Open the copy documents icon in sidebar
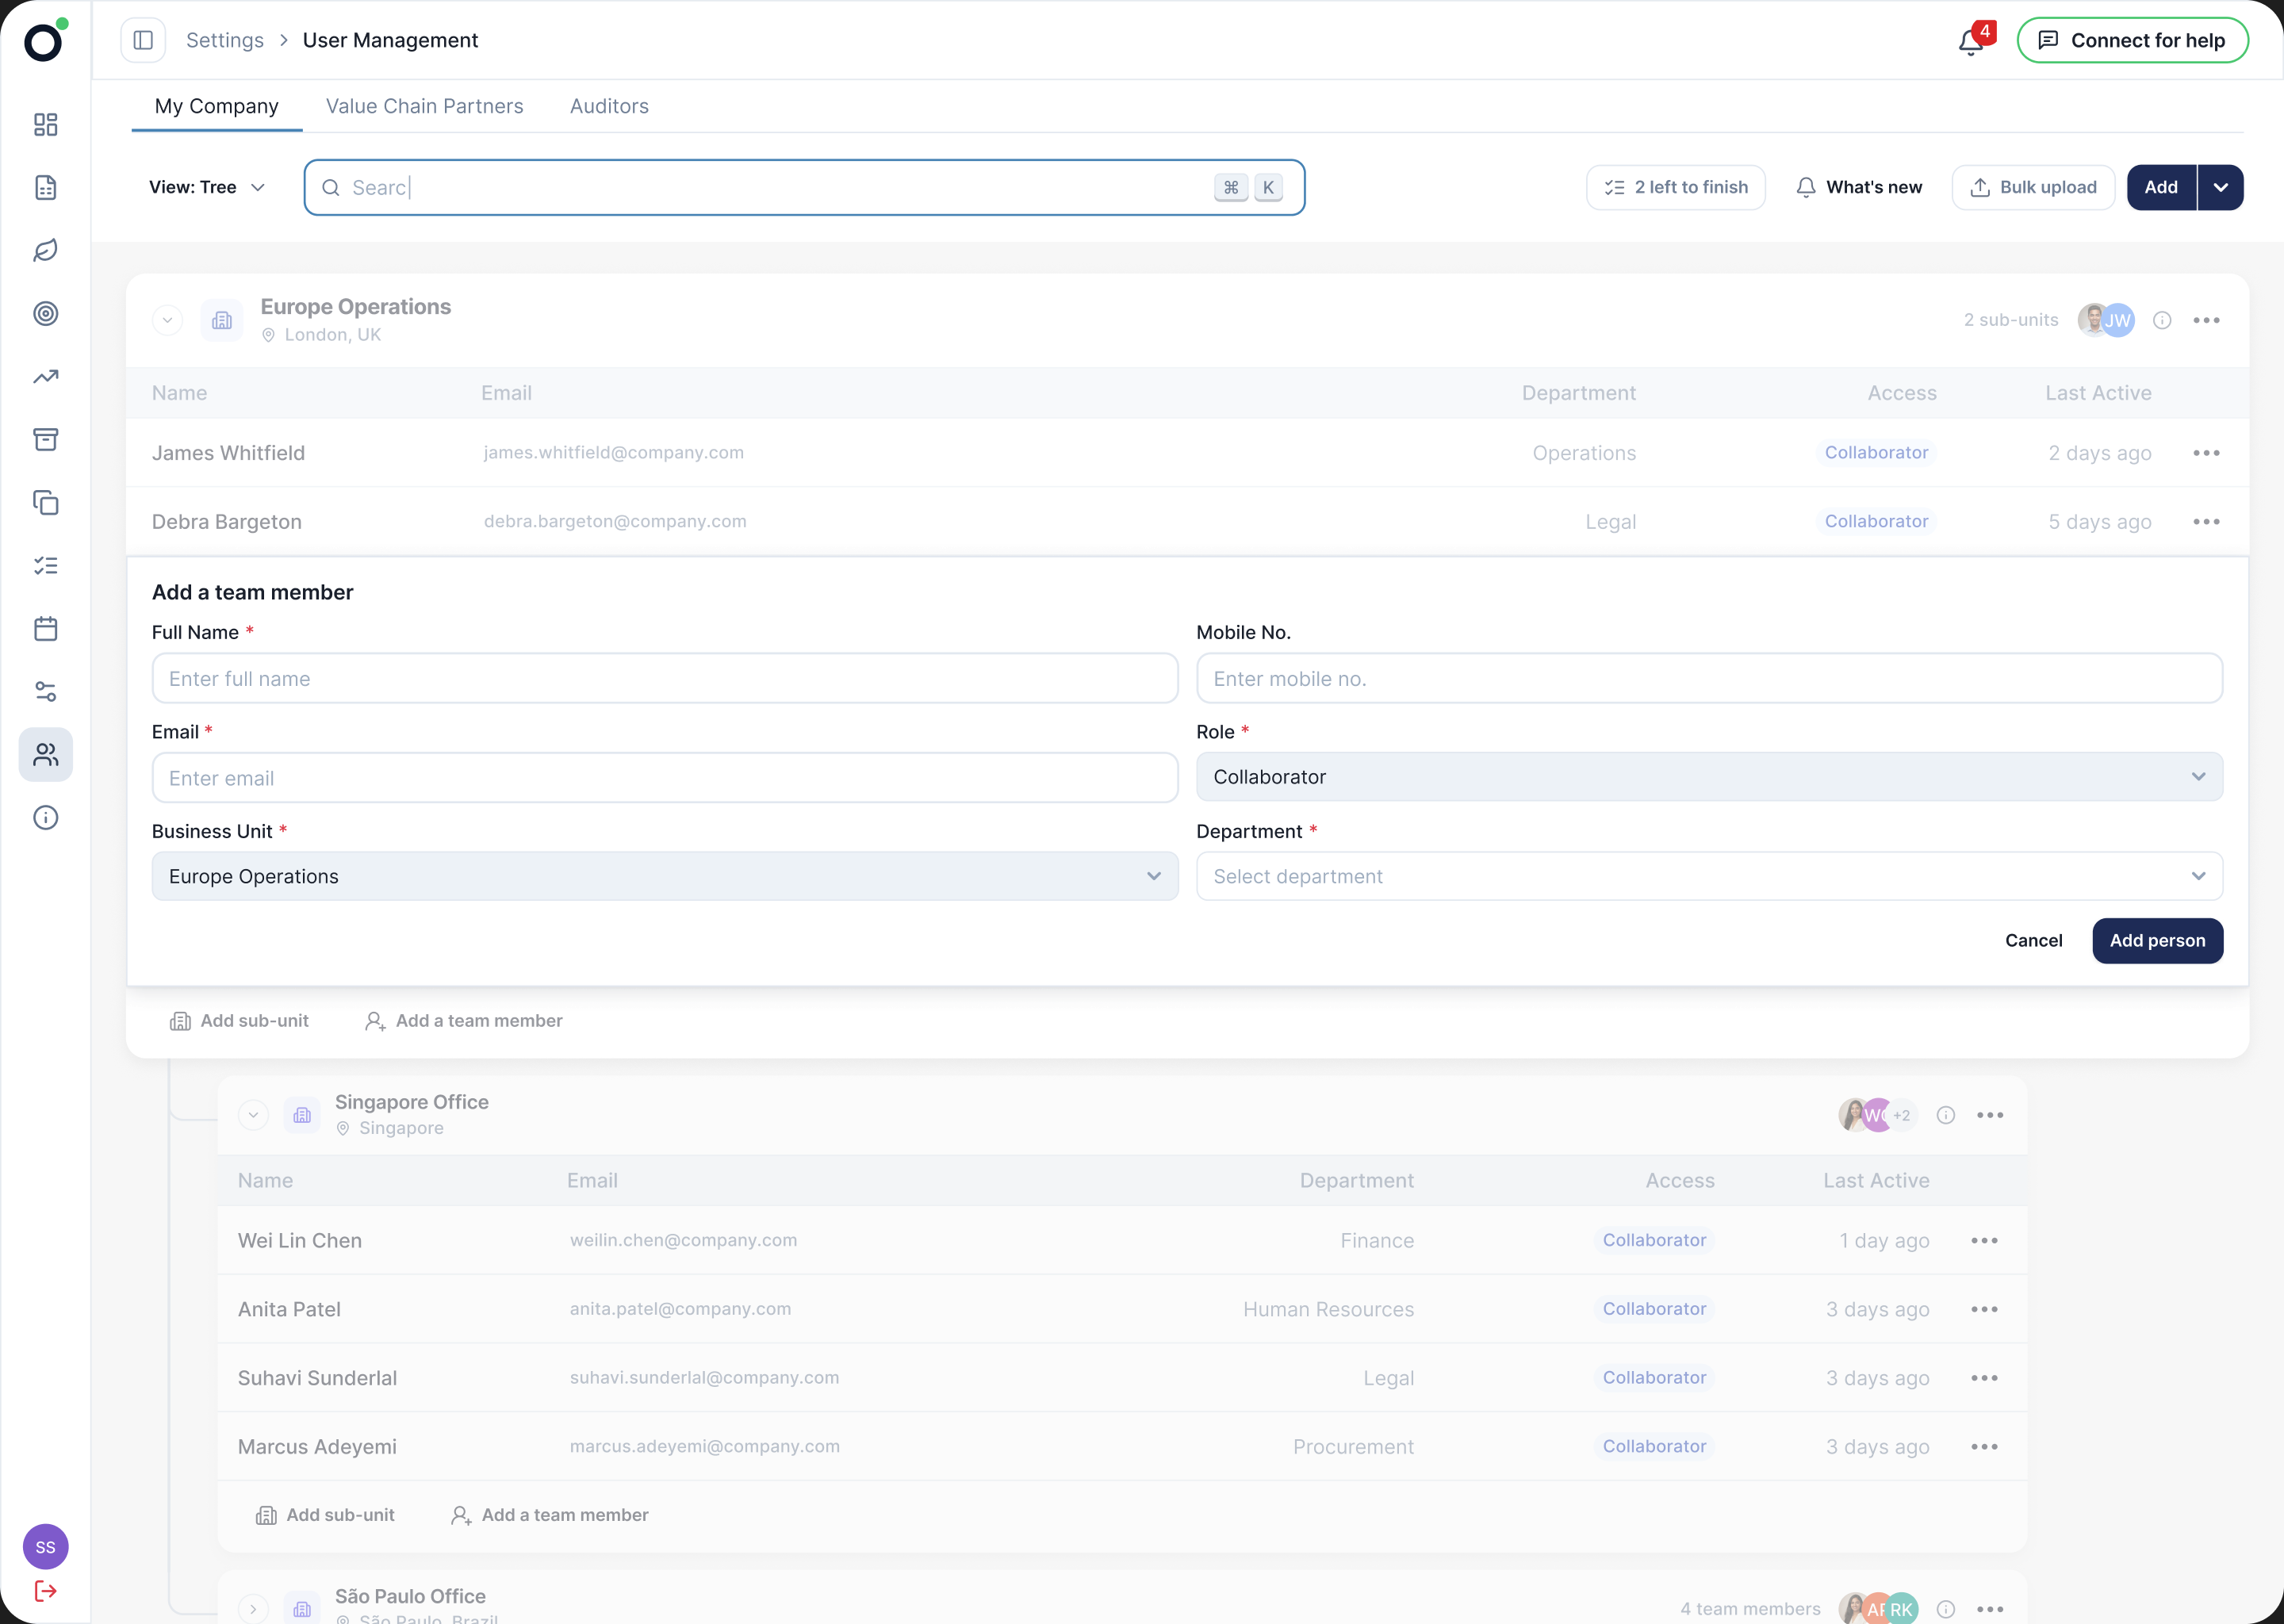This screenshot has height=1624, width=2284. point(46,502)
